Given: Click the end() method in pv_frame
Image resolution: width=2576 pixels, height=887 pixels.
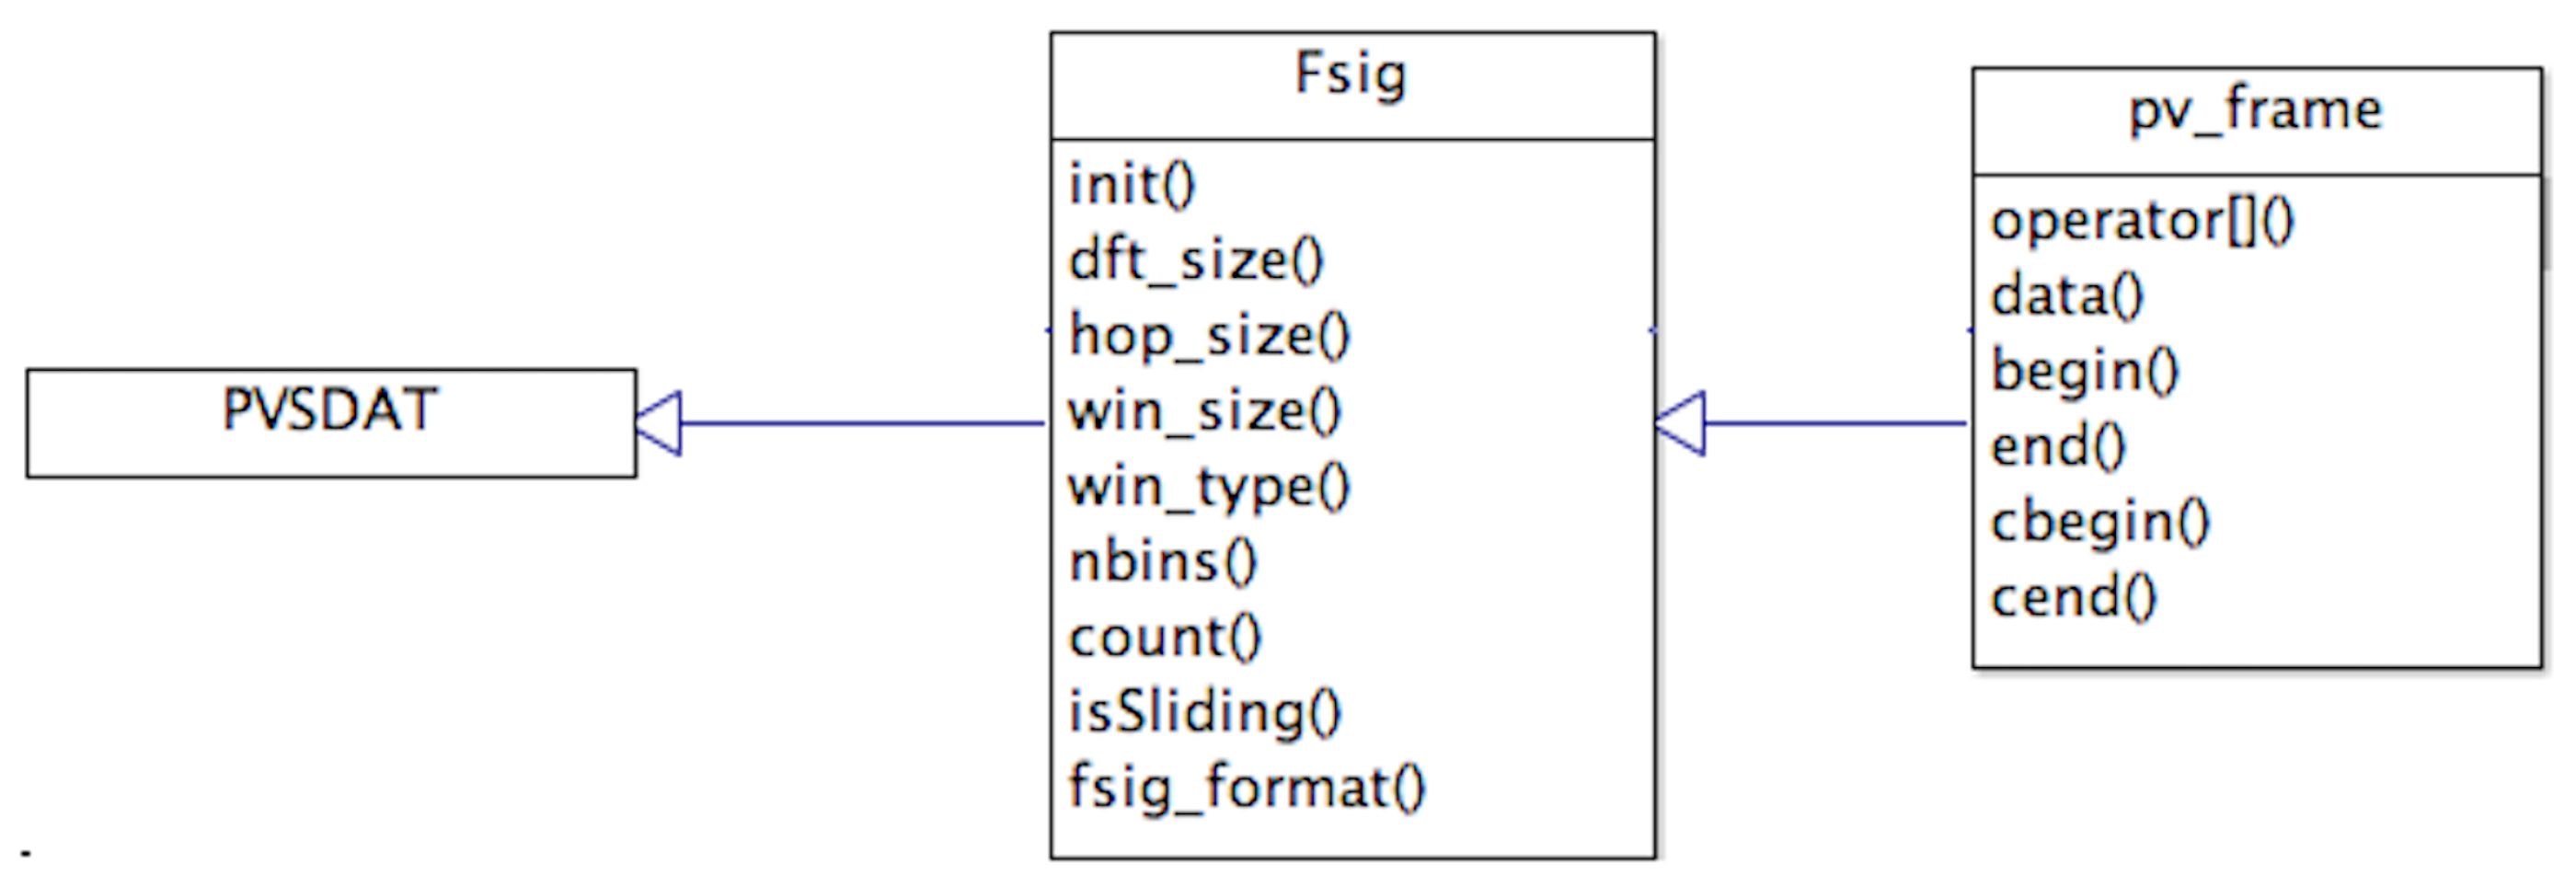Looking at the screenshot, I should pos(2058,447).
